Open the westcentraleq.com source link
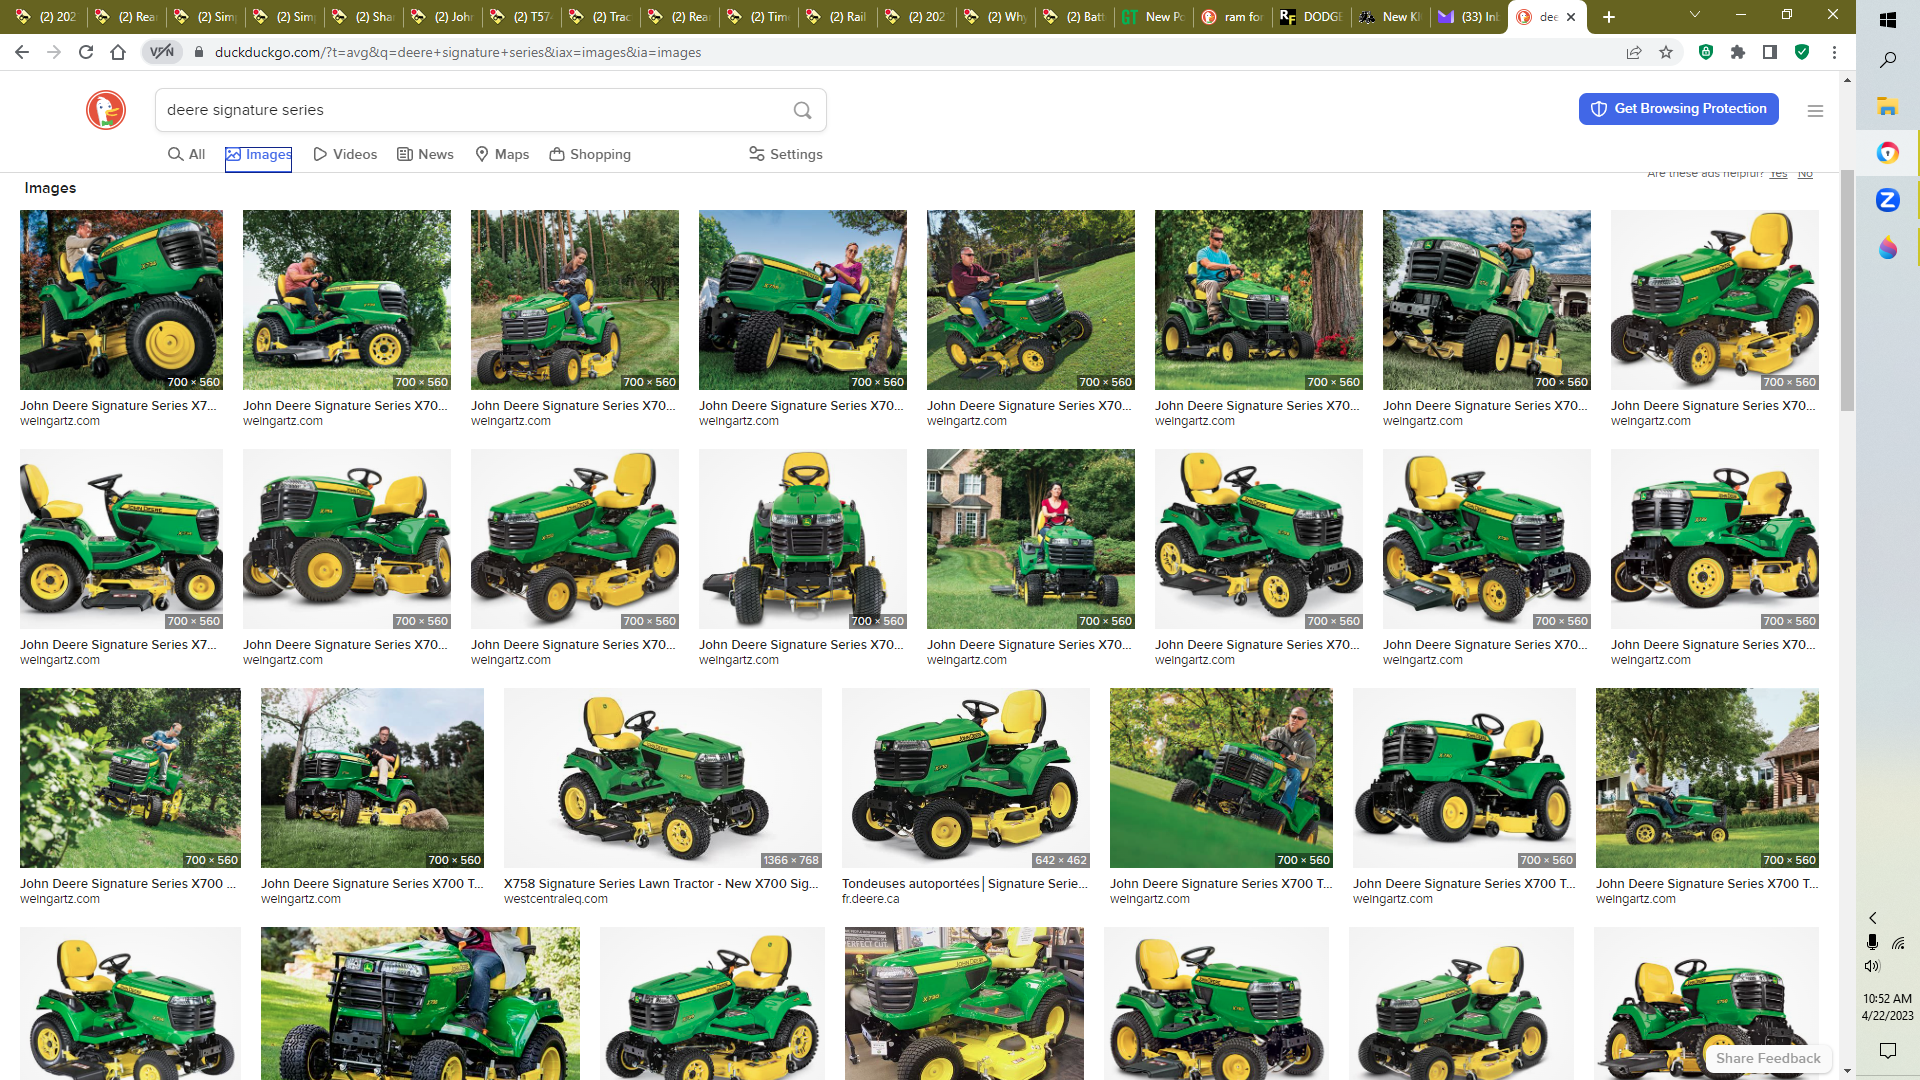The width and height of the screenshot is (1920, 1080). [556, 899]
